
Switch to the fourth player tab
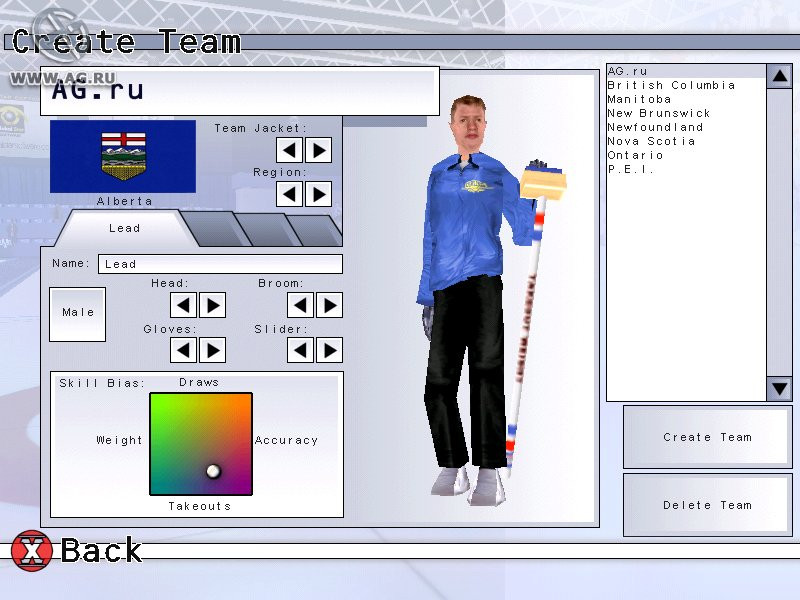pos(317,231)
